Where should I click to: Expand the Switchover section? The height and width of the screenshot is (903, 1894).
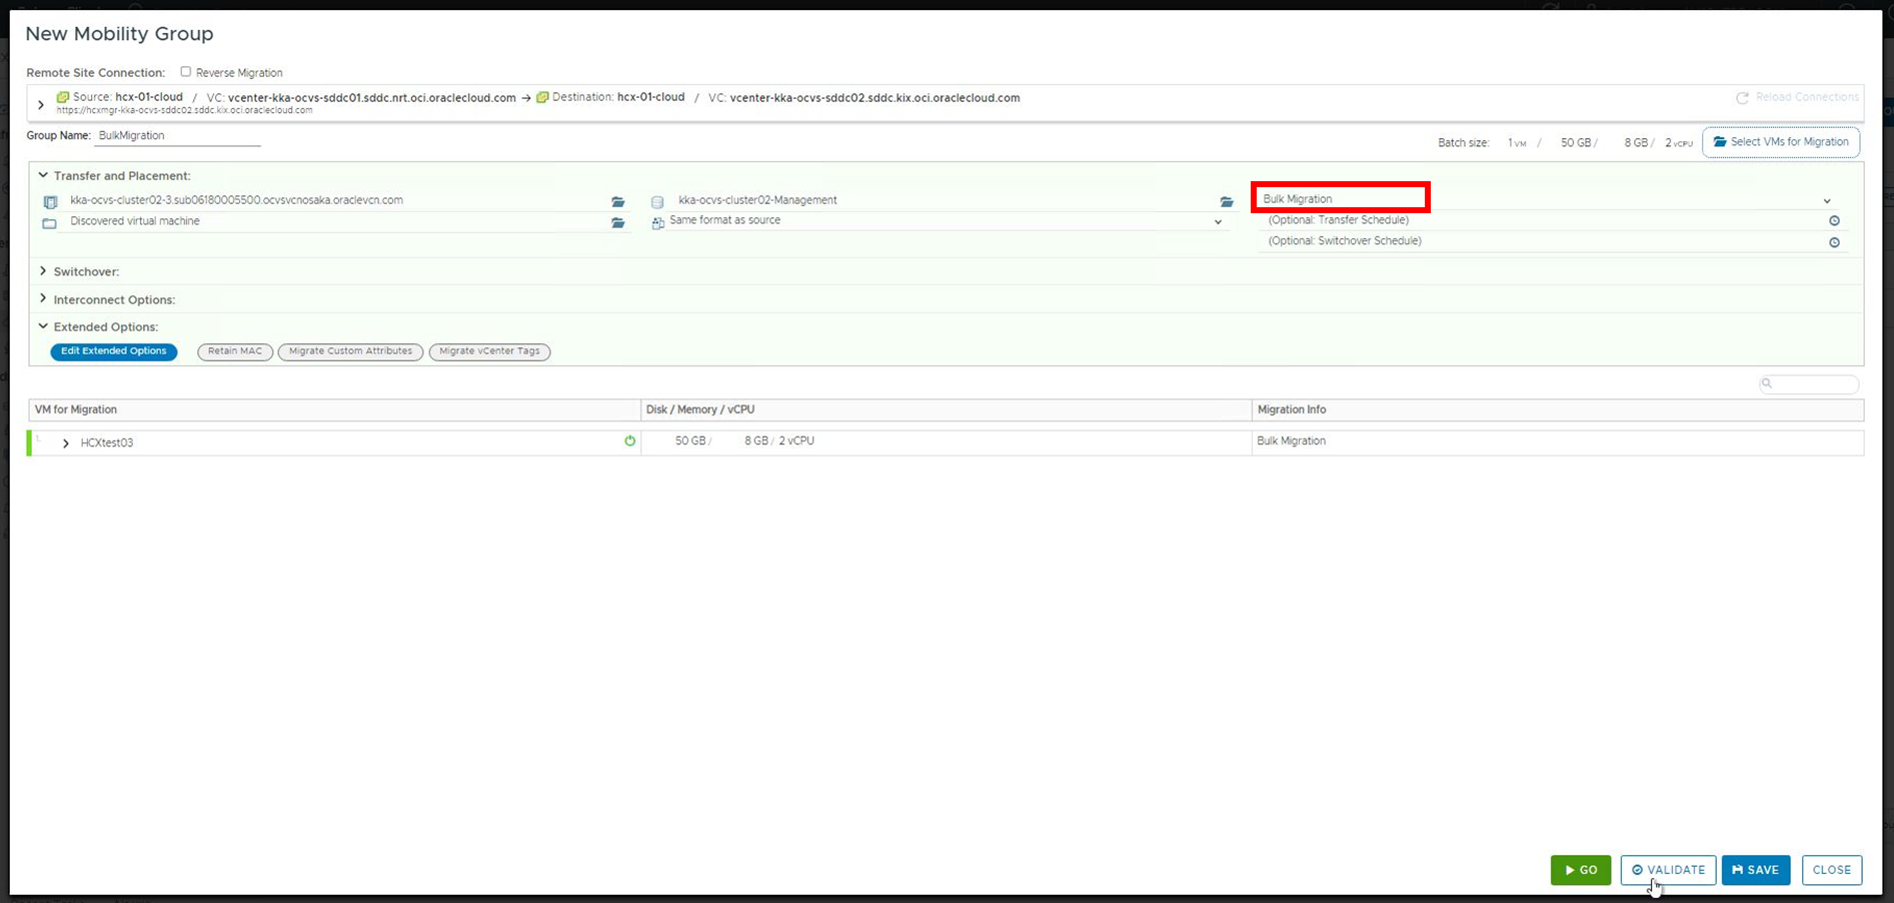[43, 271]
